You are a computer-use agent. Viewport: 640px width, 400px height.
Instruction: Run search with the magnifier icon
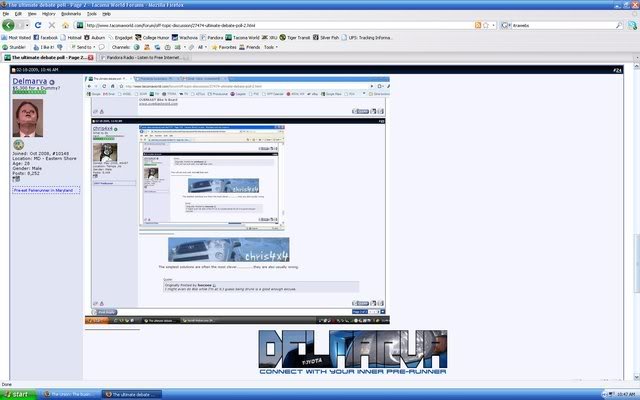[x=619, y=25]
